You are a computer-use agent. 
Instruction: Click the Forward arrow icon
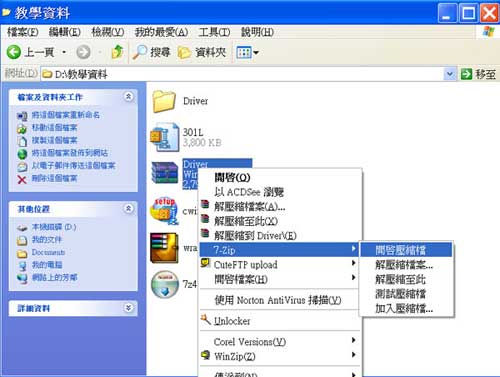pos(83,52)
